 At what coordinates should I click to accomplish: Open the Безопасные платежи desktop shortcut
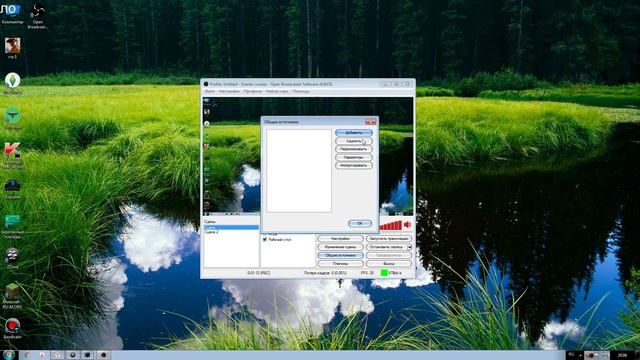coord(12,227)
